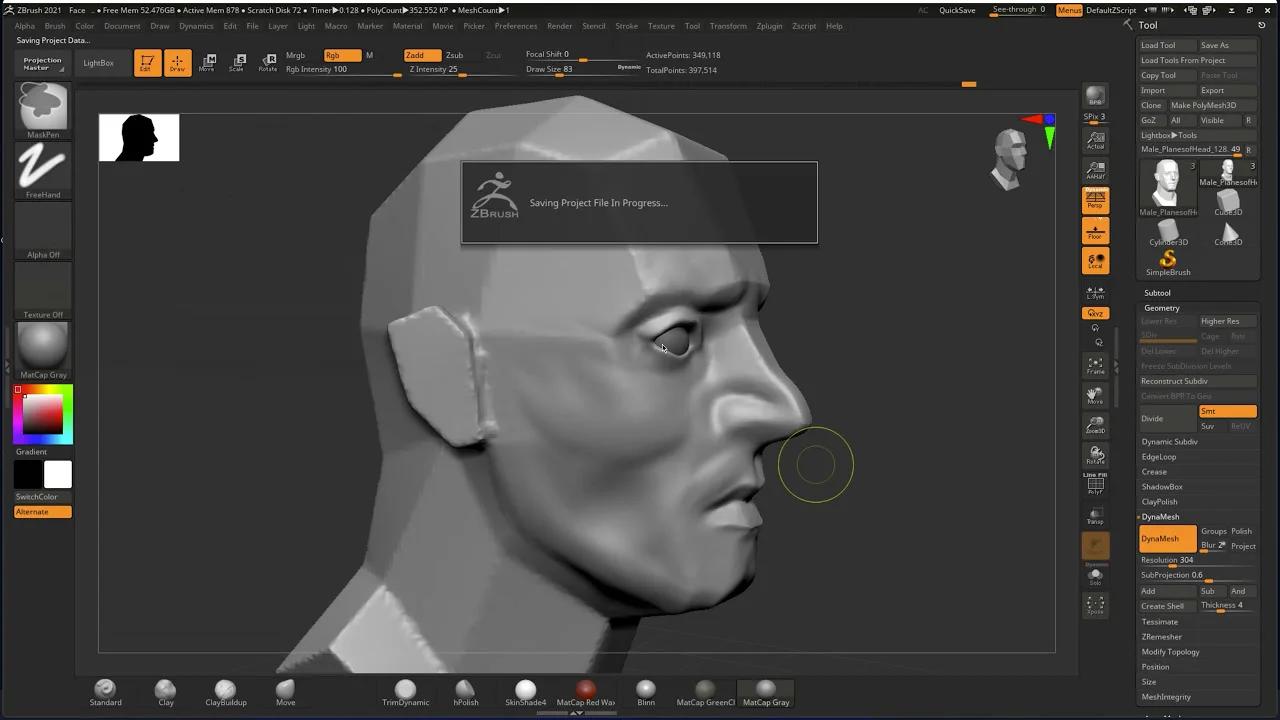Viewport: 1280px width, 720px height.
Task: Select the SkinShade4 material
Action: pos(525,690)
